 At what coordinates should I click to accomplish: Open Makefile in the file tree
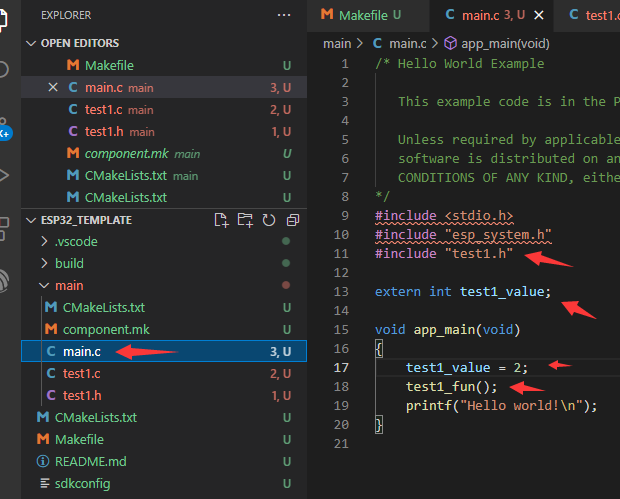[x=164, y=439]
